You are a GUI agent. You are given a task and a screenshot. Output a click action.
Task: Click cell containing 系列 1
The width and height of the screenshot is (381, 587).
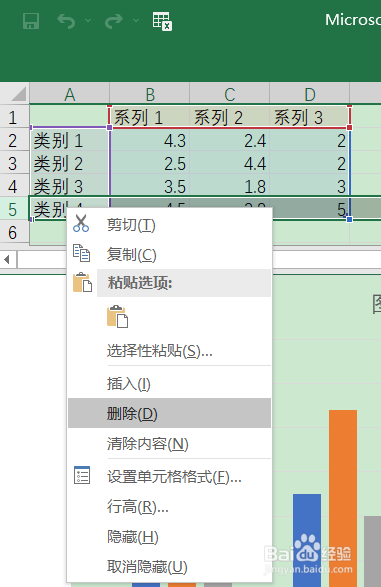pos(150,117)
